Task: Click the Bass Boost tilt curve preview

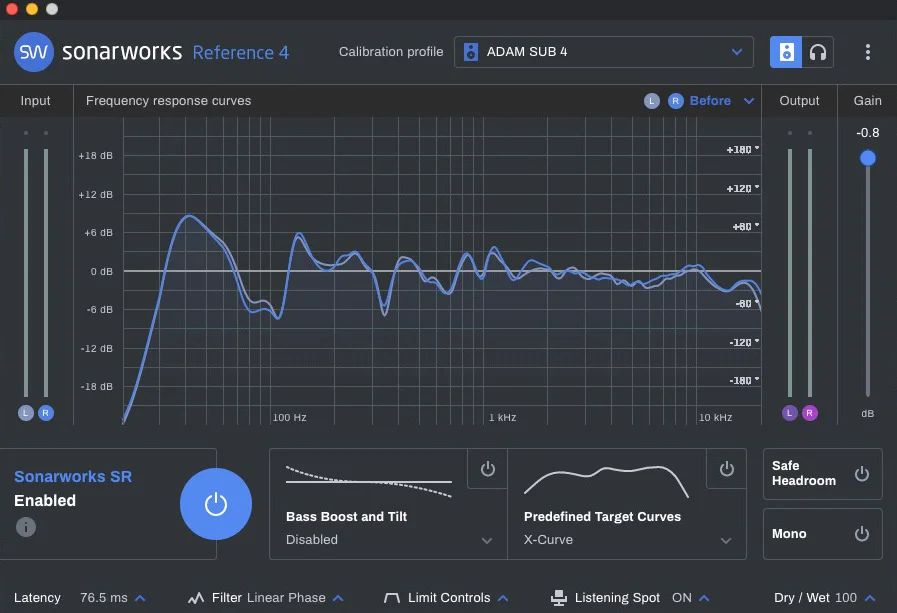Action: [369, 481]
